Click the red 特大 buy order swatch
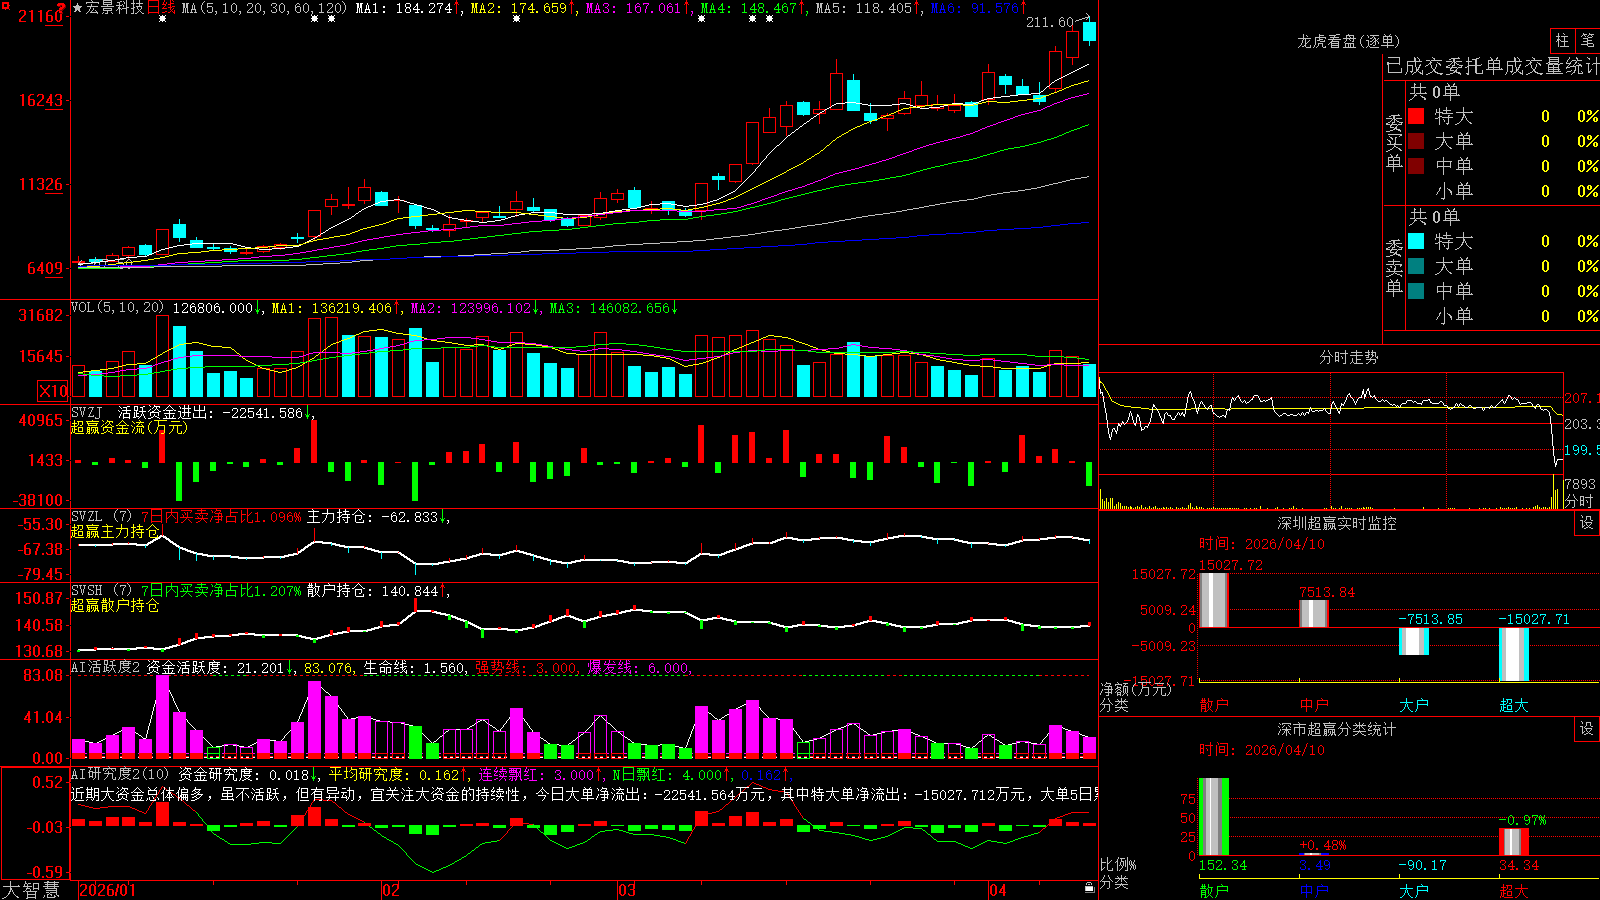 [1416, 116]
